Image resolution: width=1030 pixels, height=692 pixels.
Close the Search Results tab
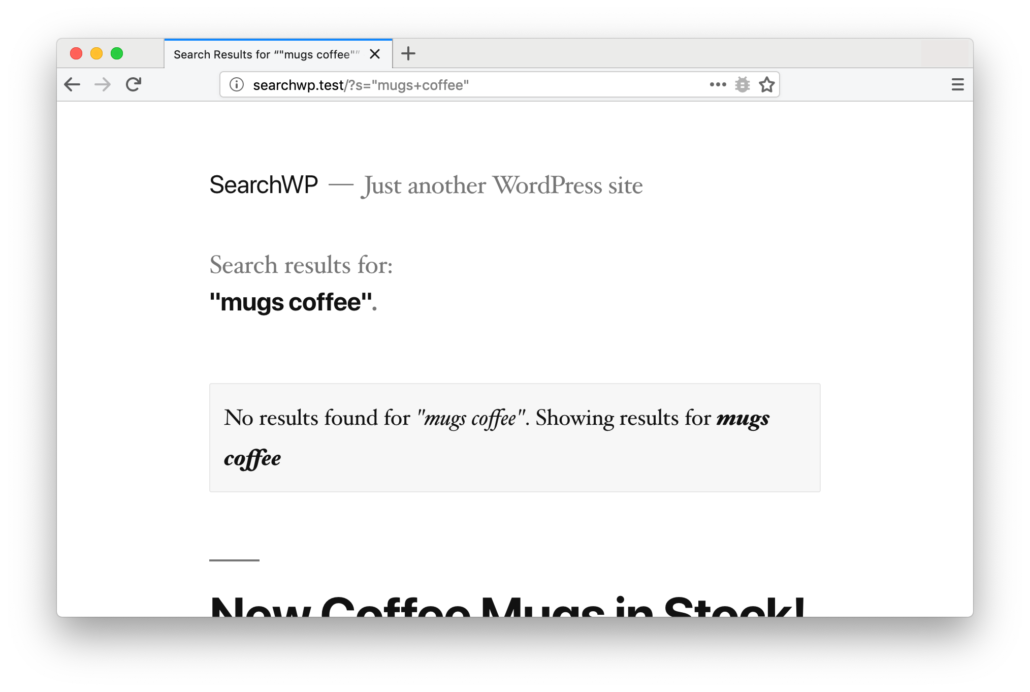[x=375, y=54]
